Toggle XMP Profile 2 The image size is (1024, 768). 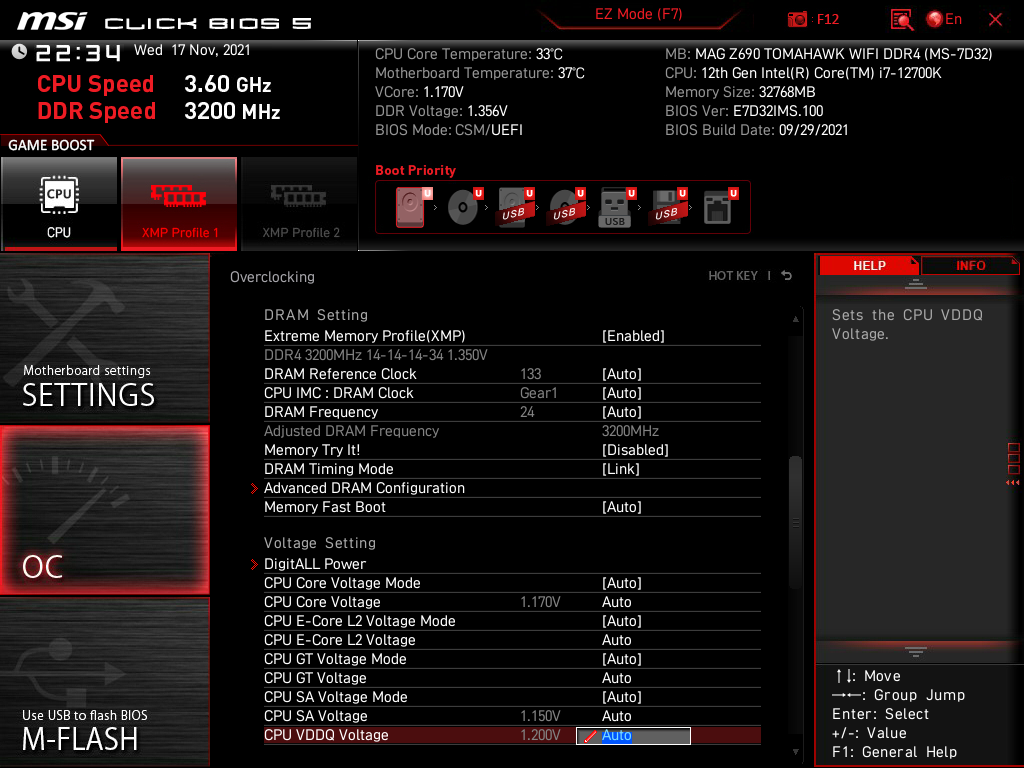(x=300, y=203)
